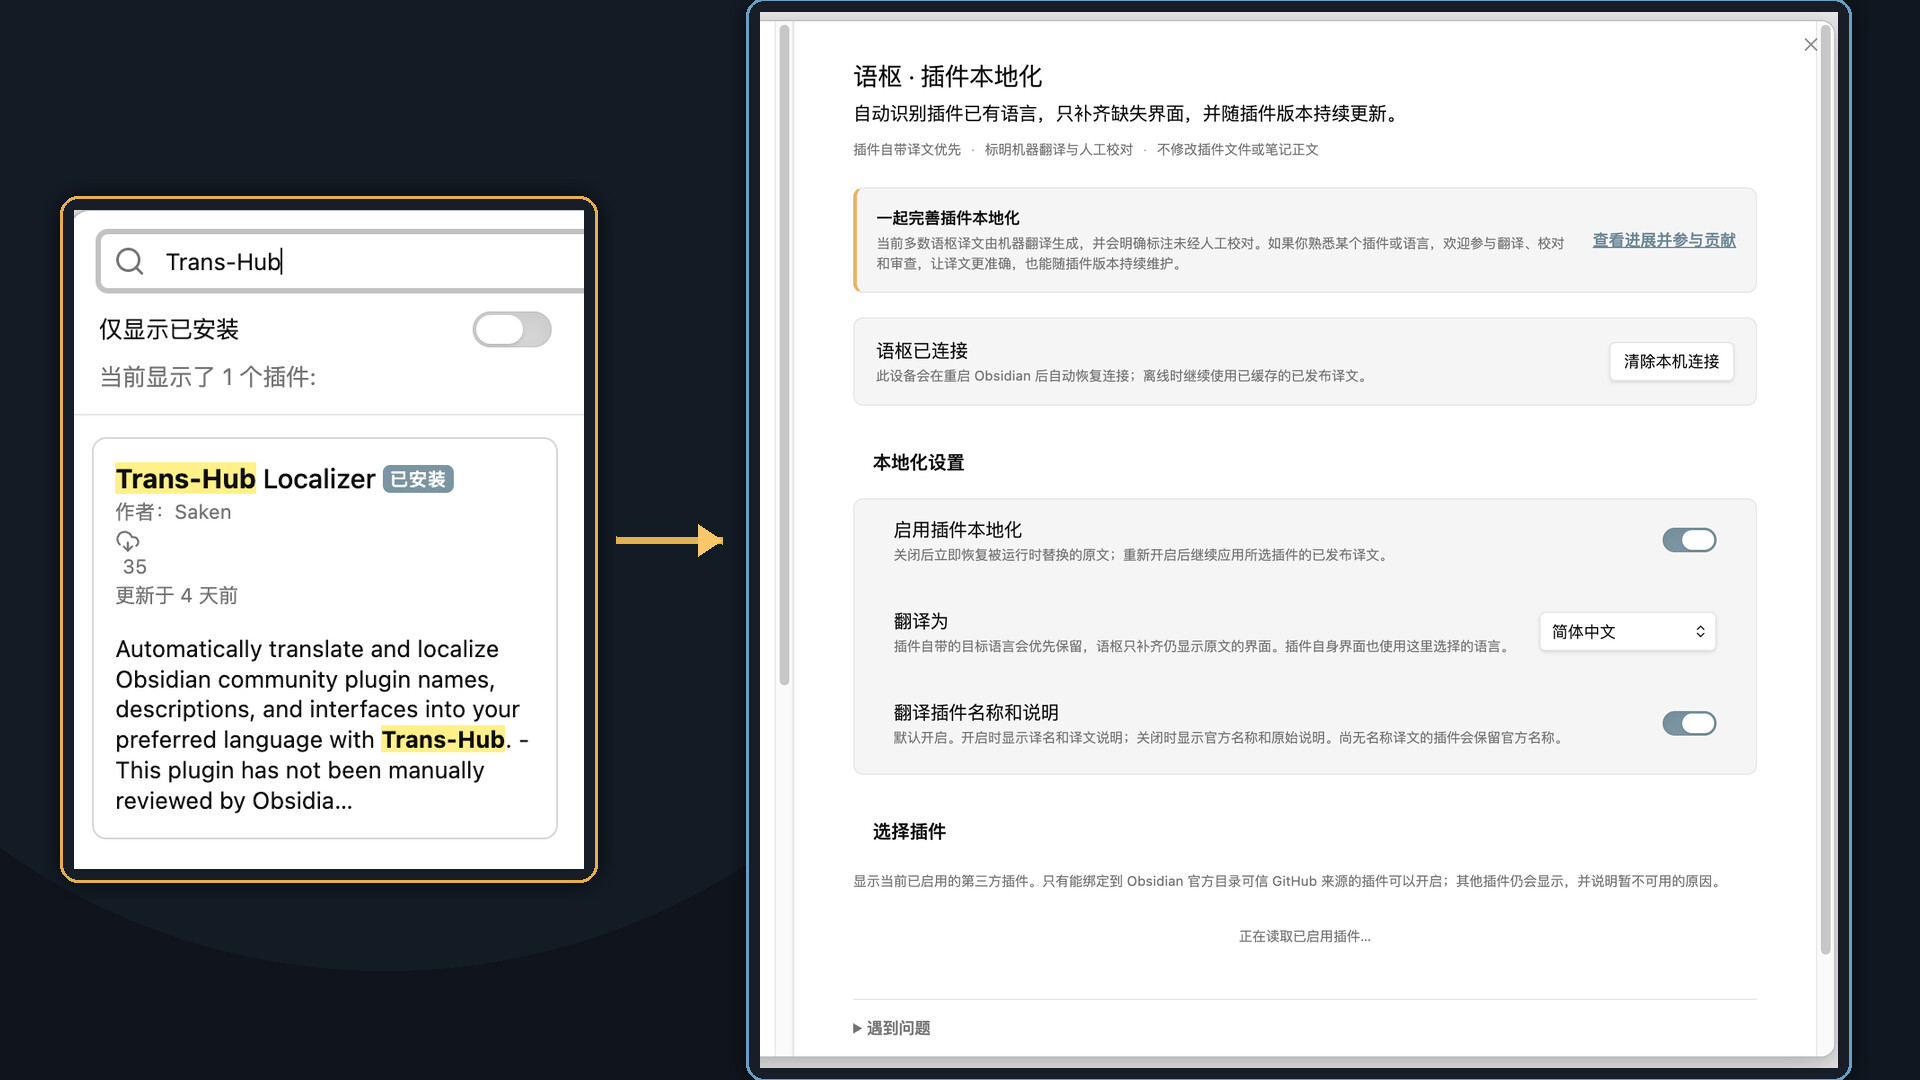Click the settings content scrollbar on right
The height and width of the screenshot is (1080, 1920).
1825,490
